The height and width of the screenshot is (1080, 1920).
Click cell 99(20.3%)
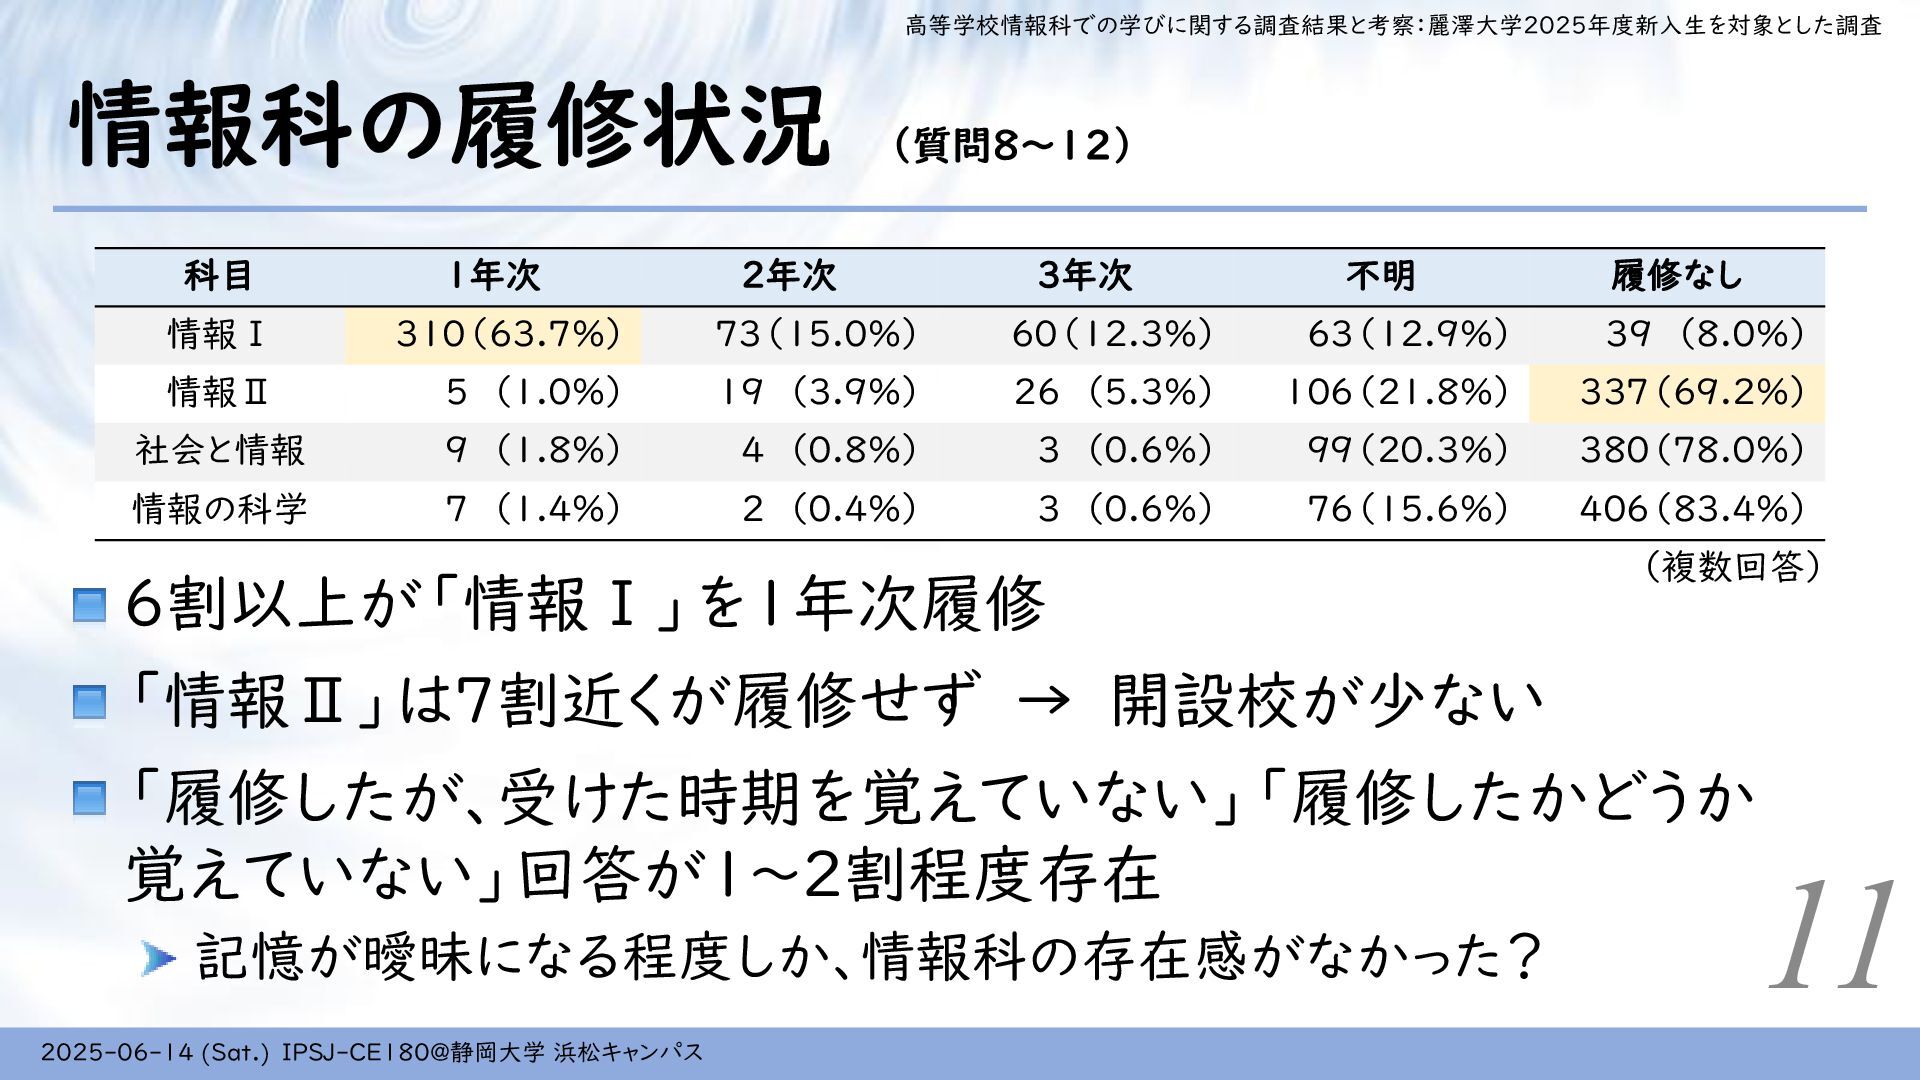pos(1408,450)
